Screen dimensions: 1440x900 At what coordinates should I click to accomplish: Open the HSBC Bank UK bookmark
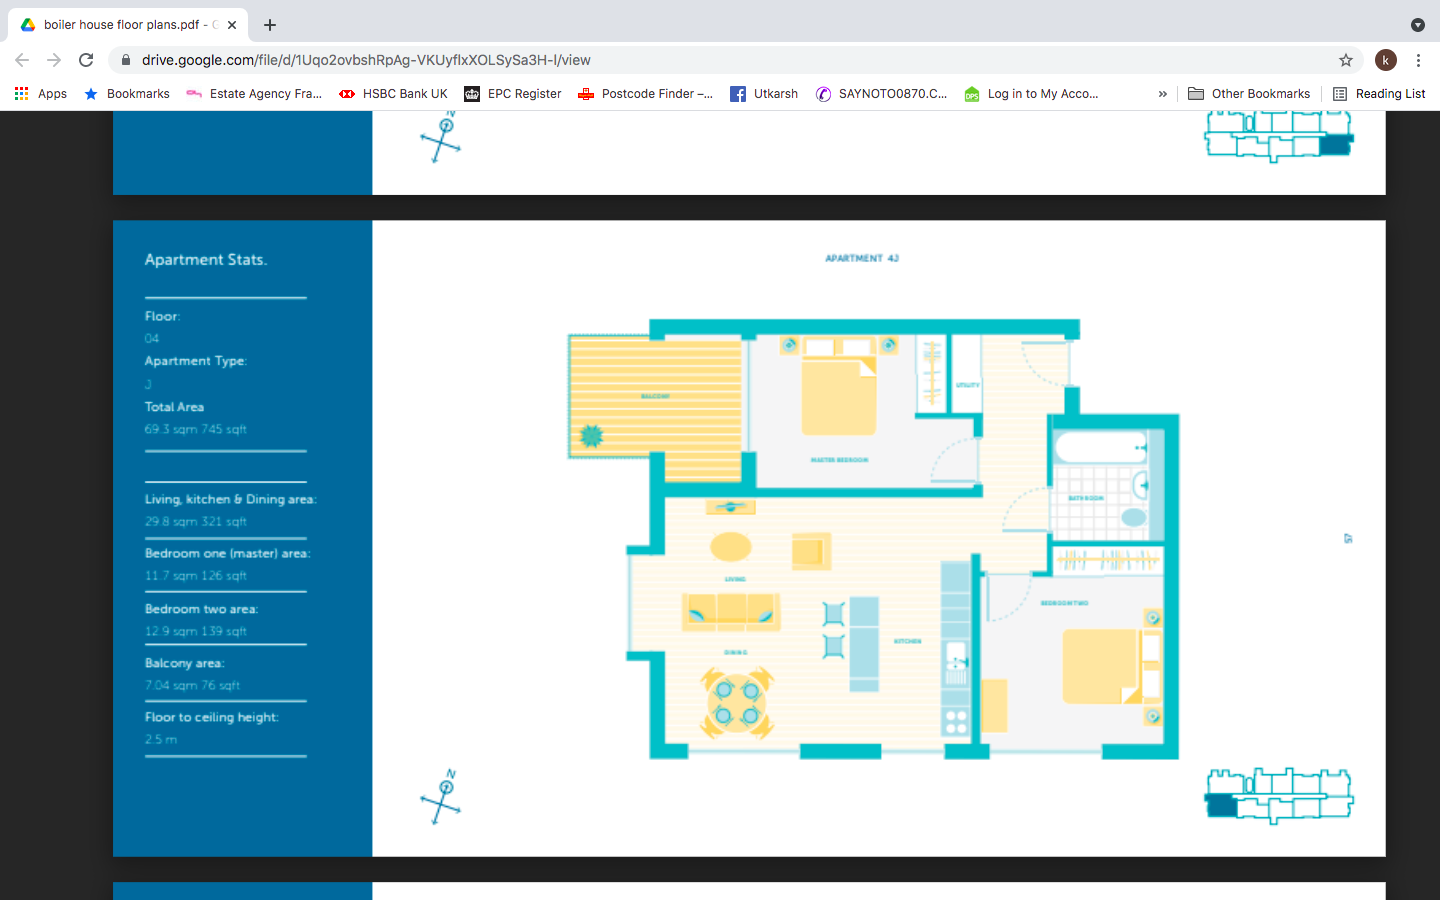tap(393, 94)
